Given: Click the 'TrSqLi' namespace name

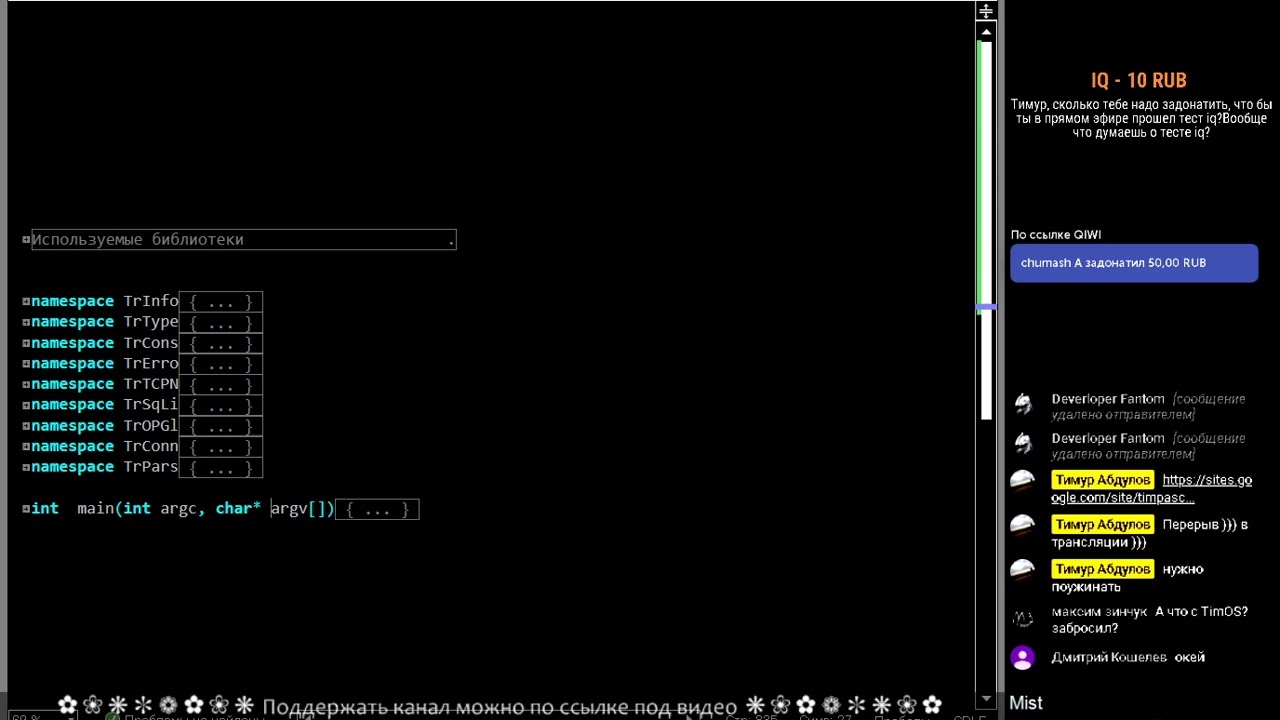Looking at the screenshot, I should (x=151, y=405).
